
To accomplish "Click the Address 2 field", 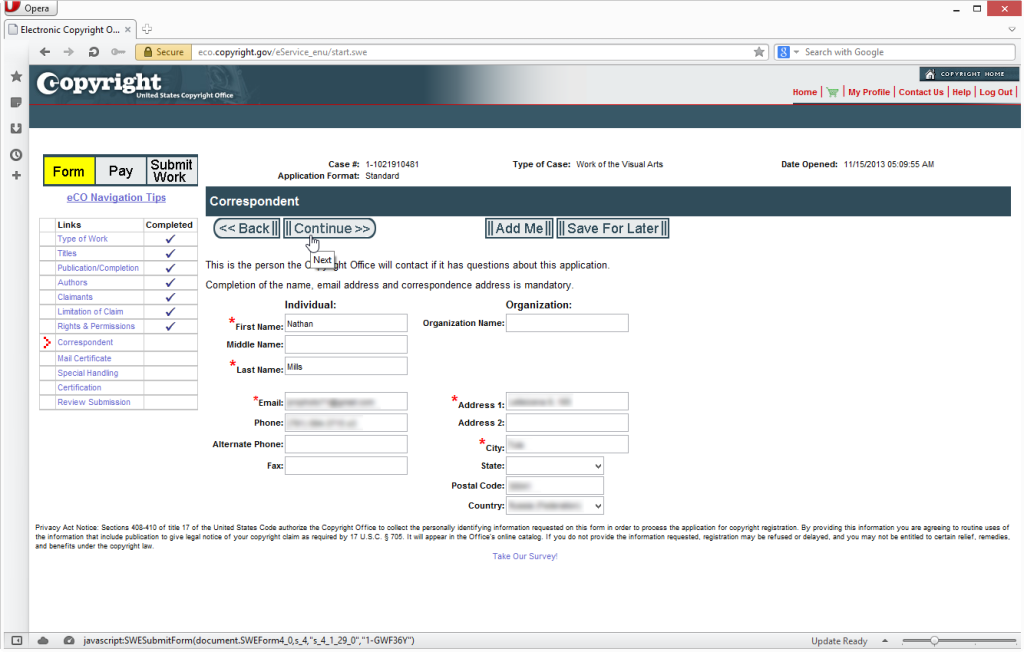I will [567, 423].
